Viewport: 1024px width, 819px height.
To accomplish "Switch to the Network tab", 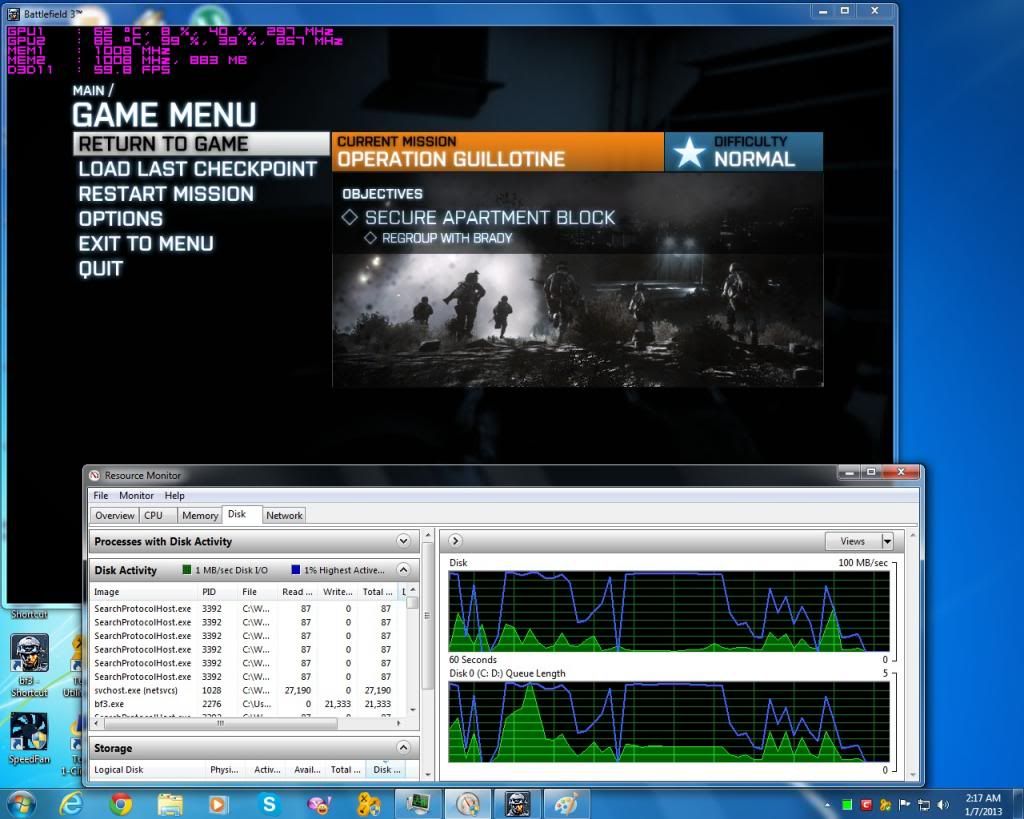I will coord(284,515).
